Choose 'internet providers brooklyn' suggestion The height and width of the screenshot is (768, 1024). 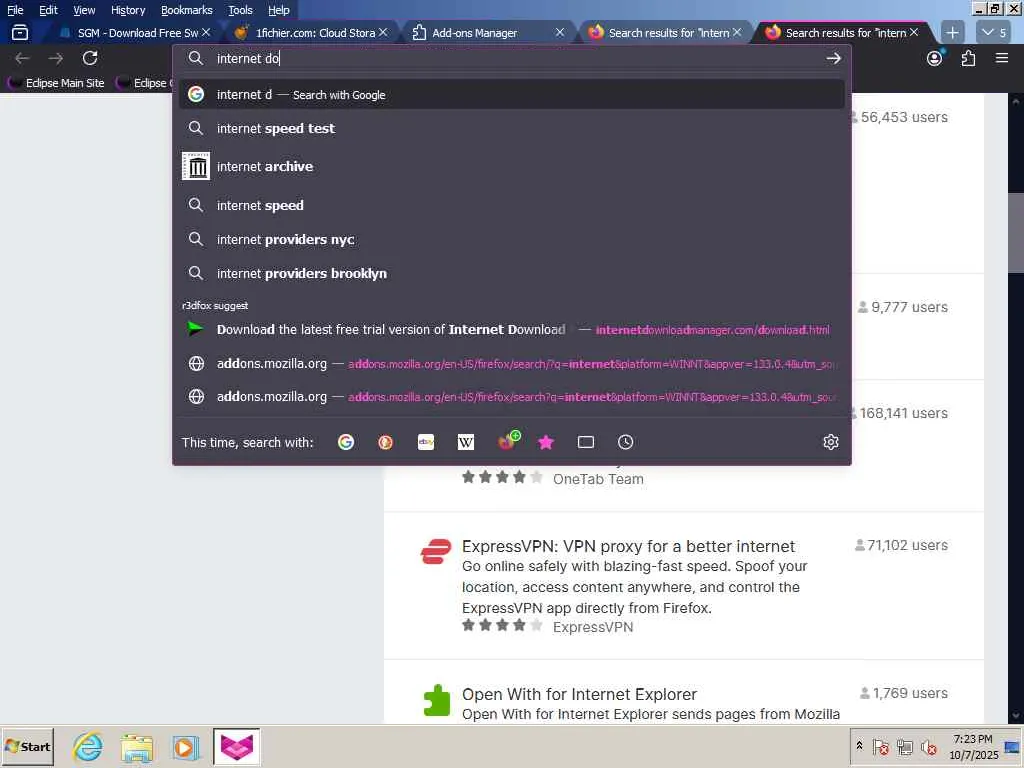point(511,273)
